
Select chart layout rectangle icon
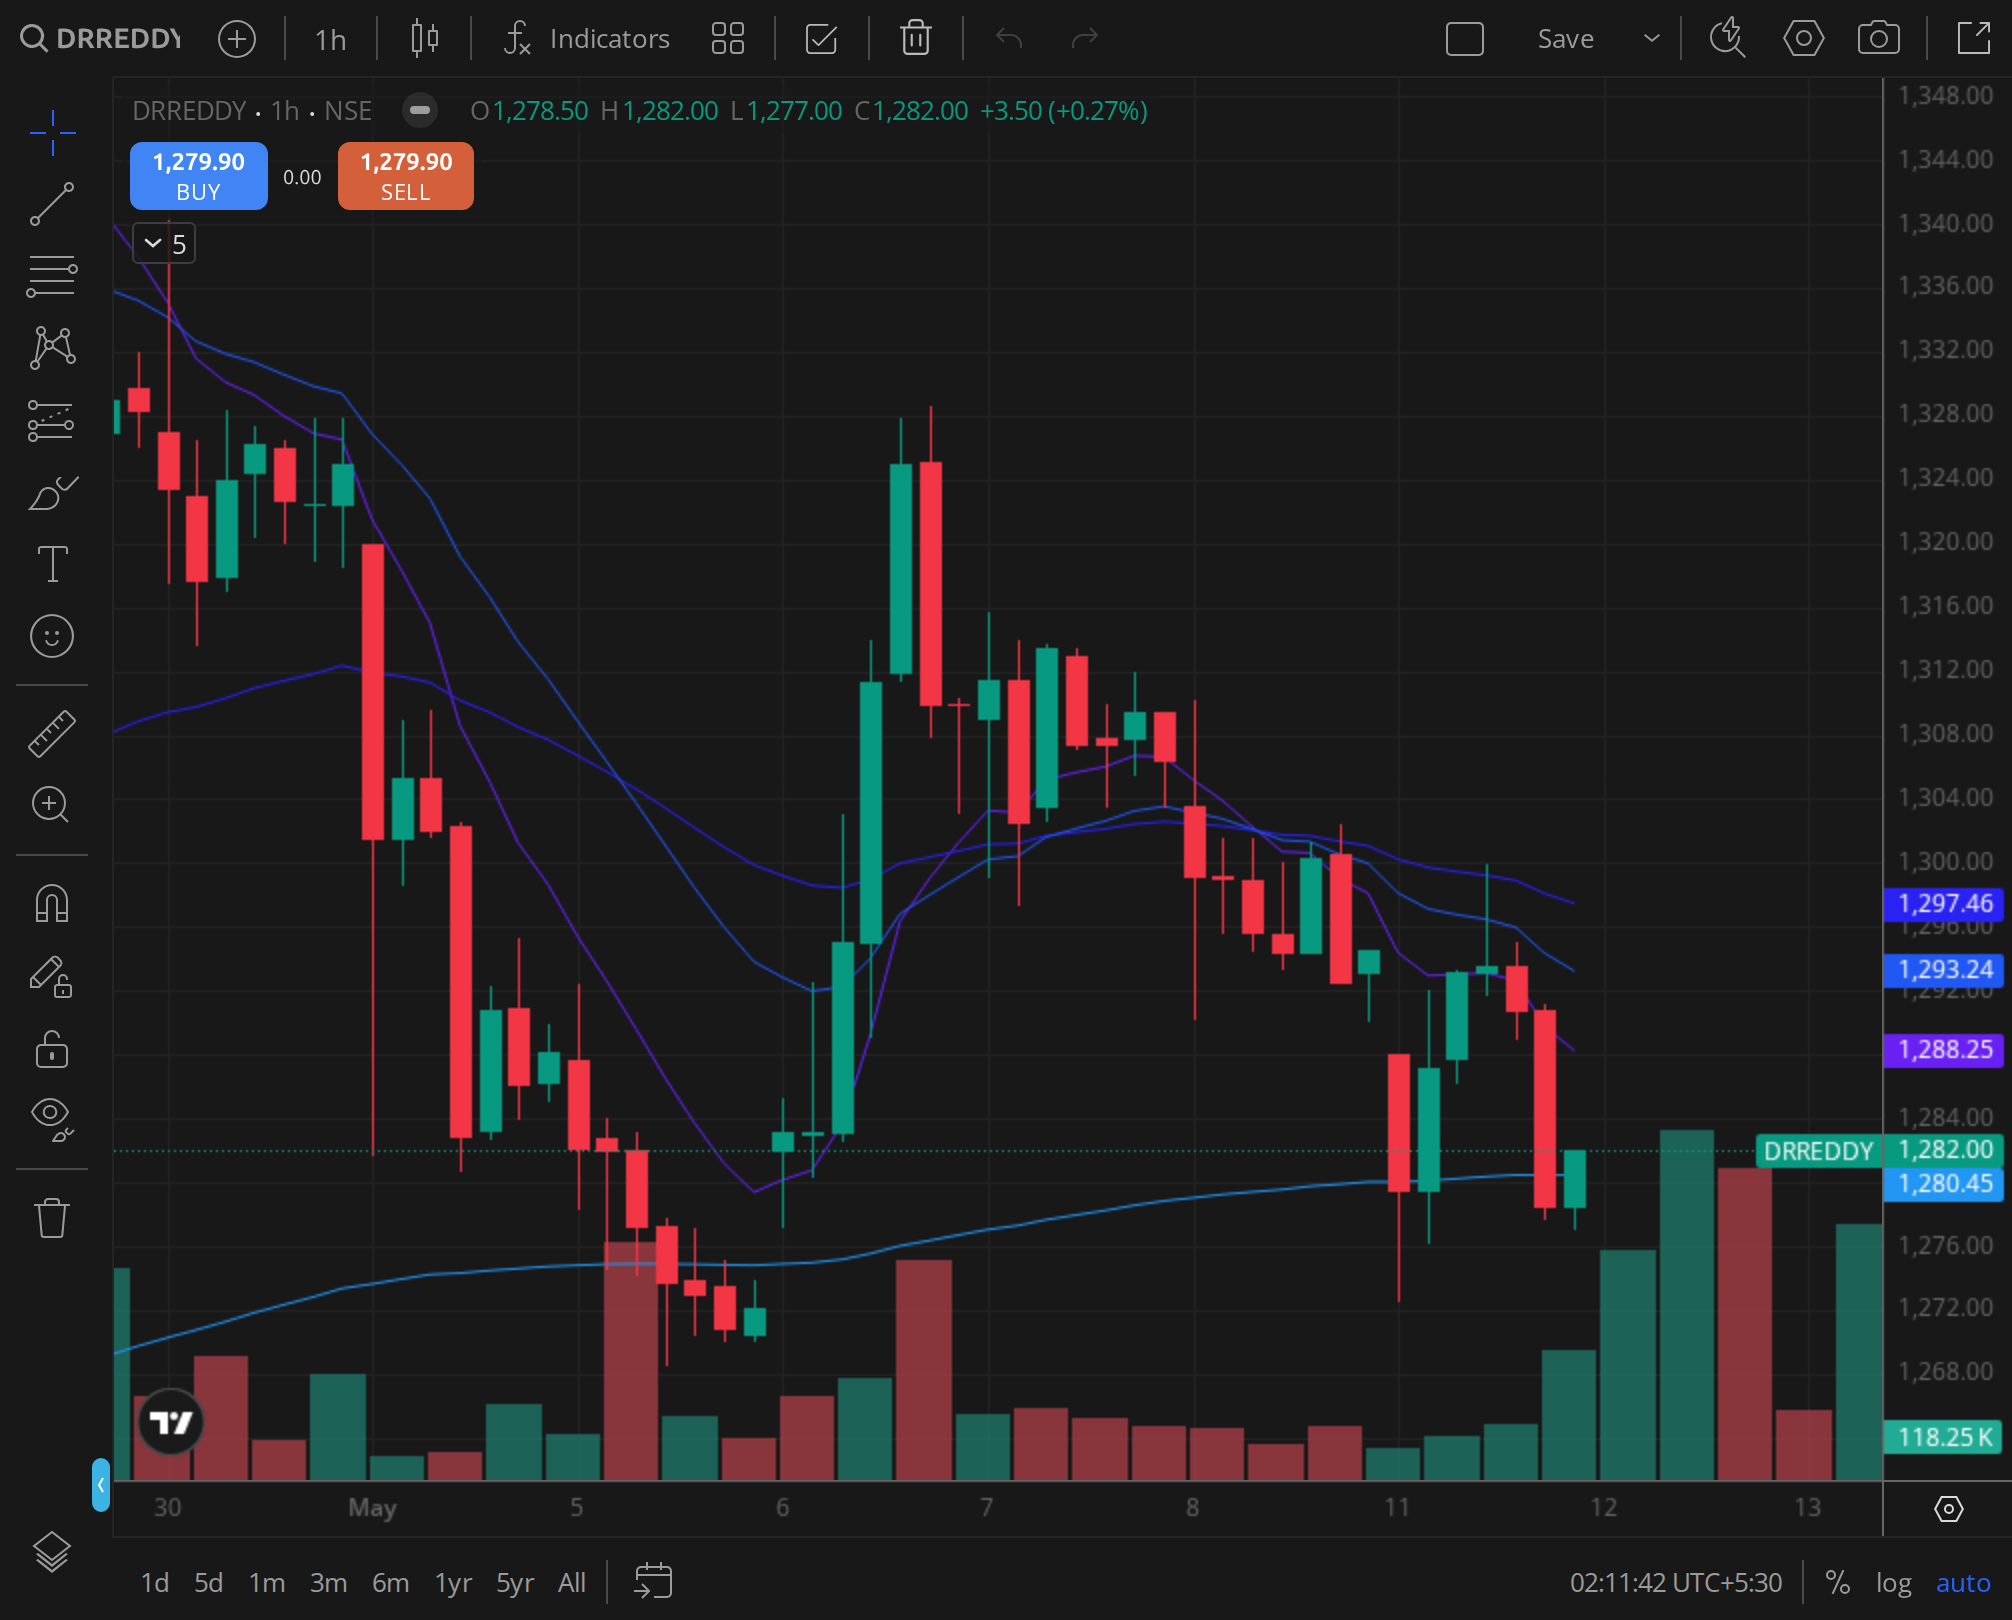[x=1465, y=39]
